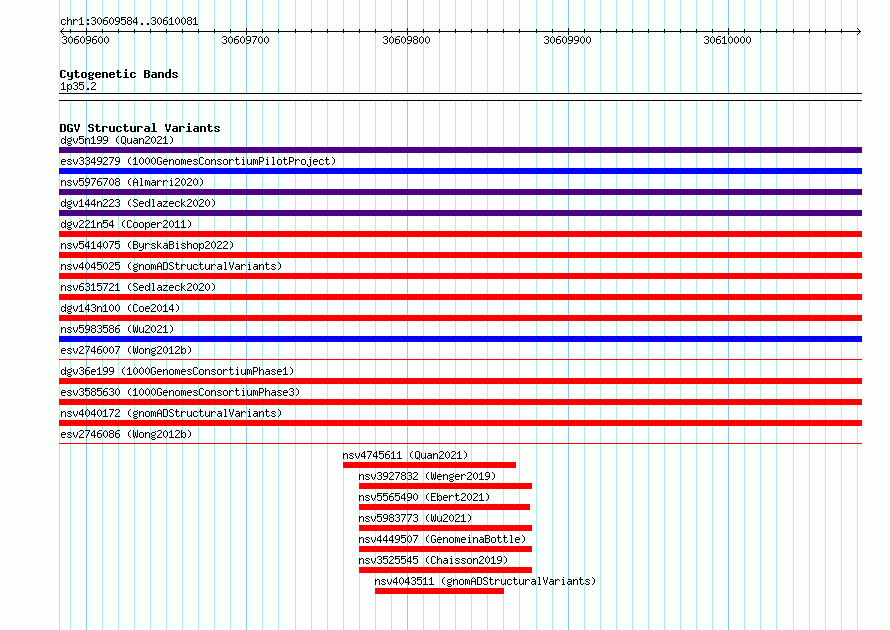890x630 pixels.
Task: Select nsv4040172 (gnomADStructuralVariants) label
Action: pyautogui.click(x=171, y=413)
